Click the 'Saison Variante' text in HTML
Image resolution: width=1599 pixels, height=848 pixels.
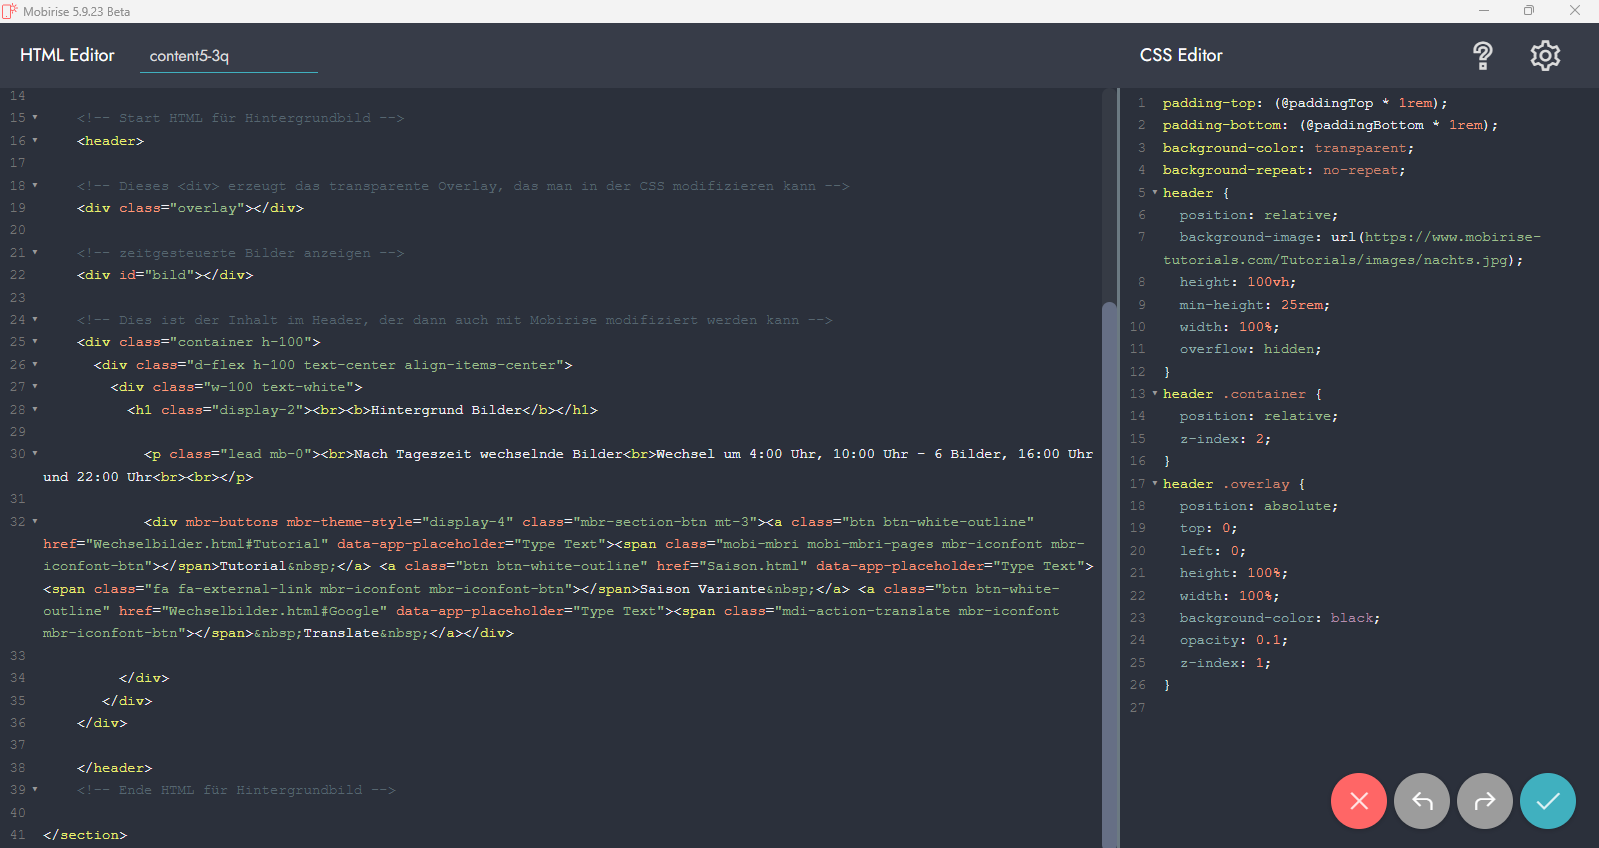(702, 589)
